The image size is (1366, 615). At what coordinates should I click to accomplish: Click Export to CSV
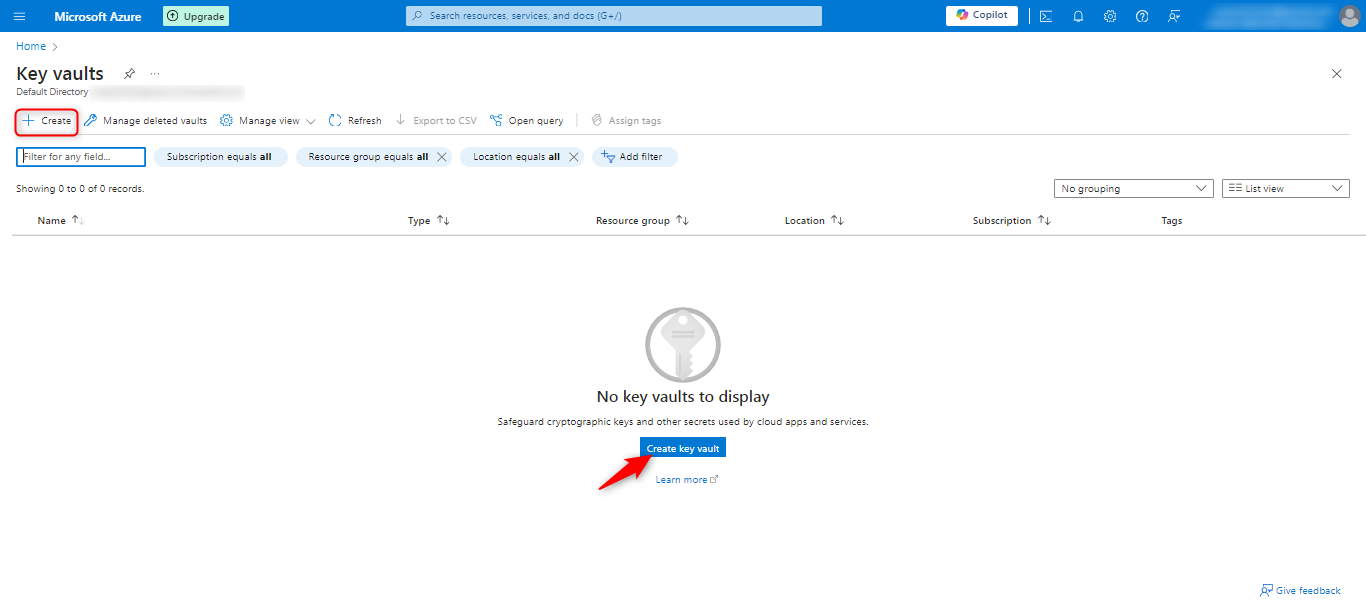436,121
